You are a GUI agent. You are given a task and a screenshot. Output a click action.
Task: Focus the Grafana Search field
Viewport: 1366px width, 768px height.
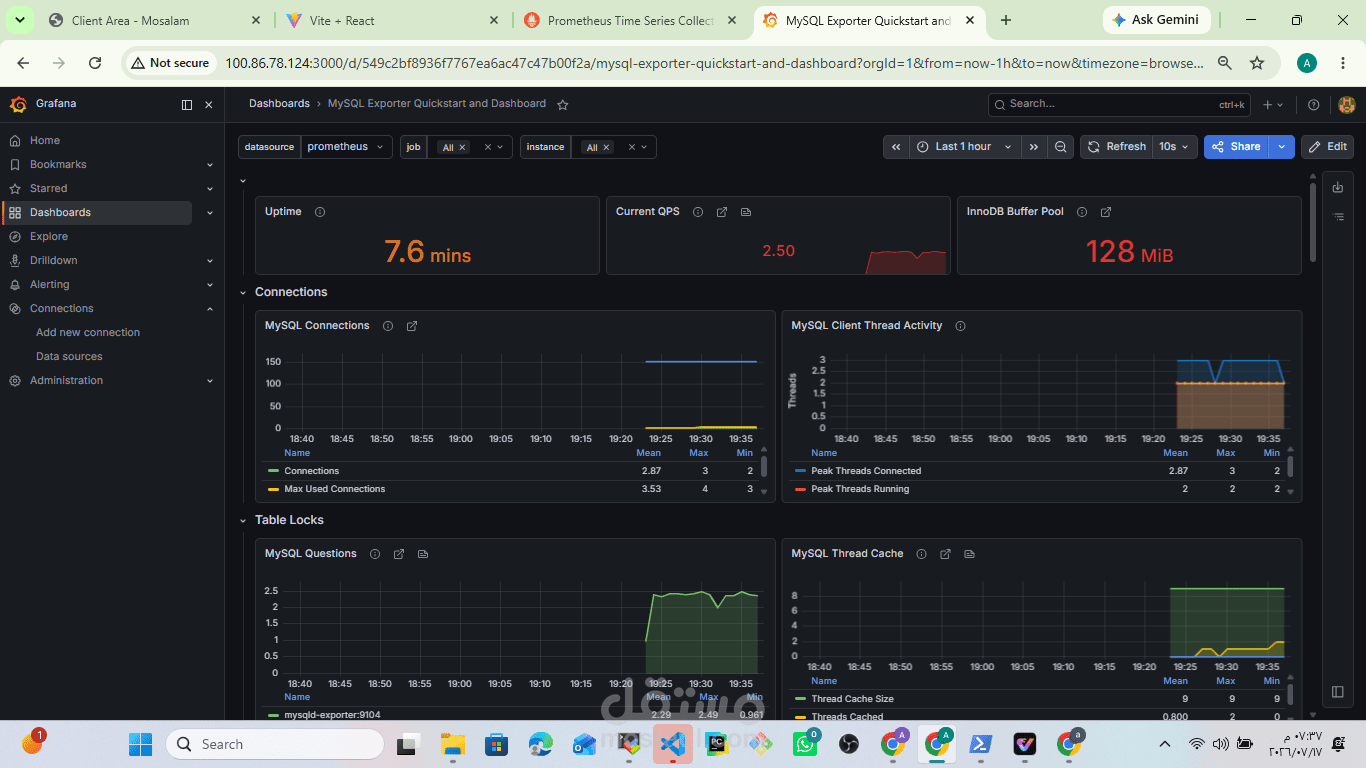tap(1118, 104)
